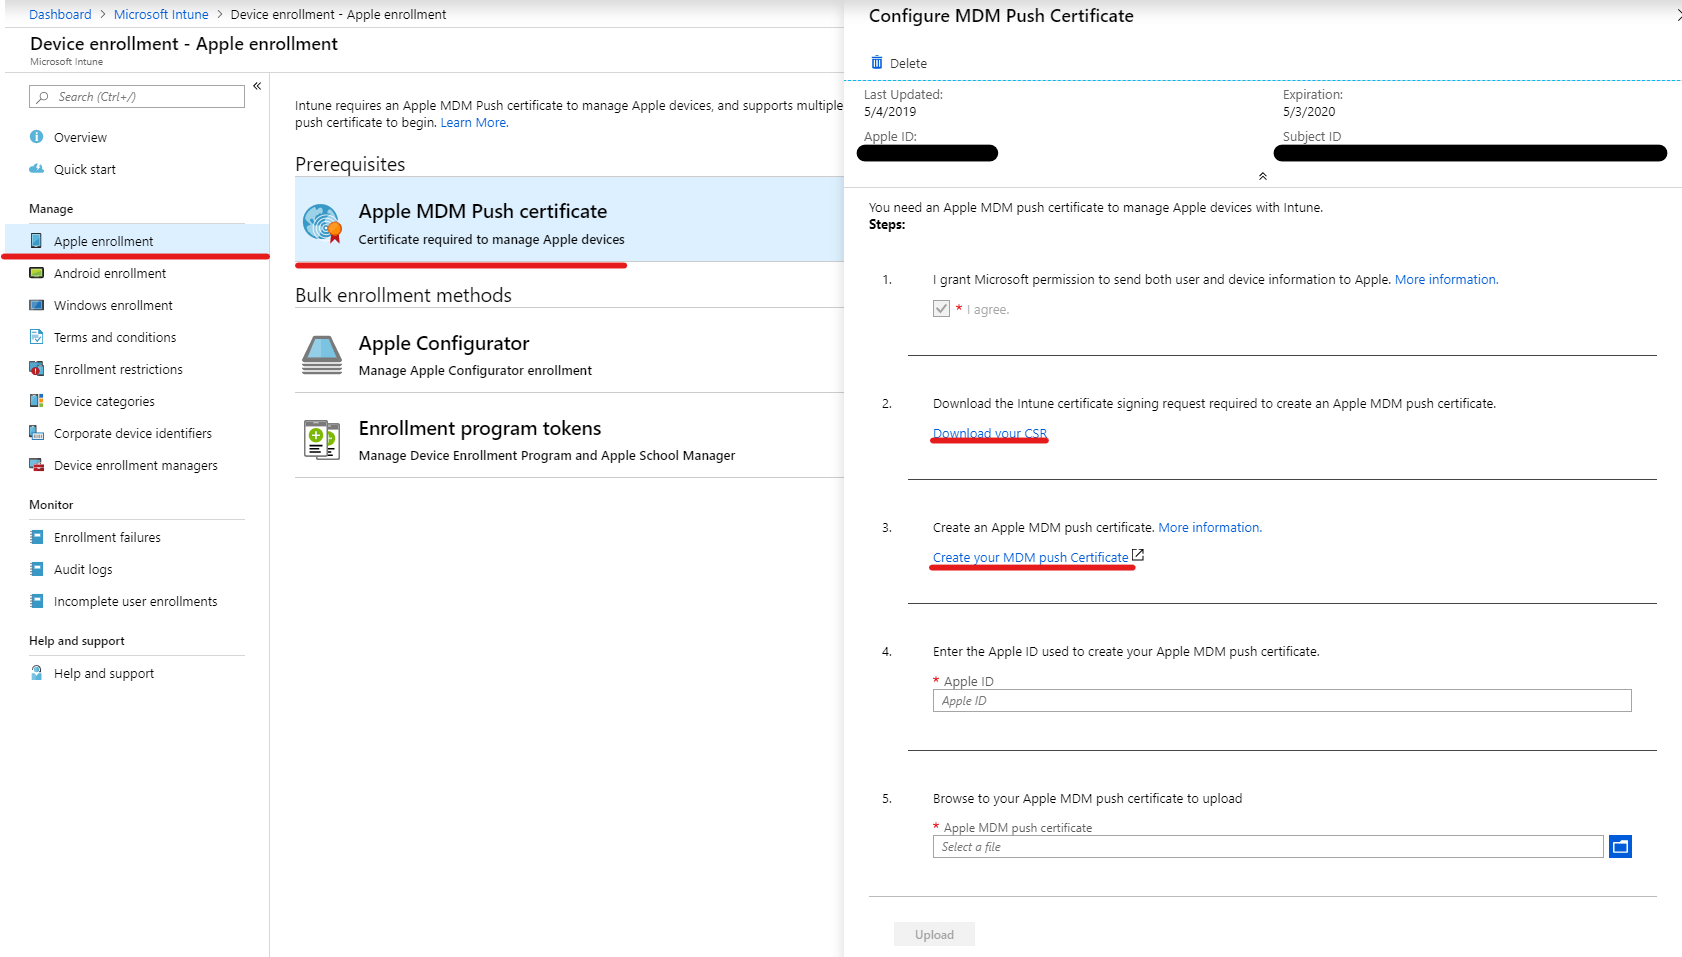The height and width of the screenshot is (957, 1682).
Task: View Audit logs from the Monitor section
Action: (82, 569)
